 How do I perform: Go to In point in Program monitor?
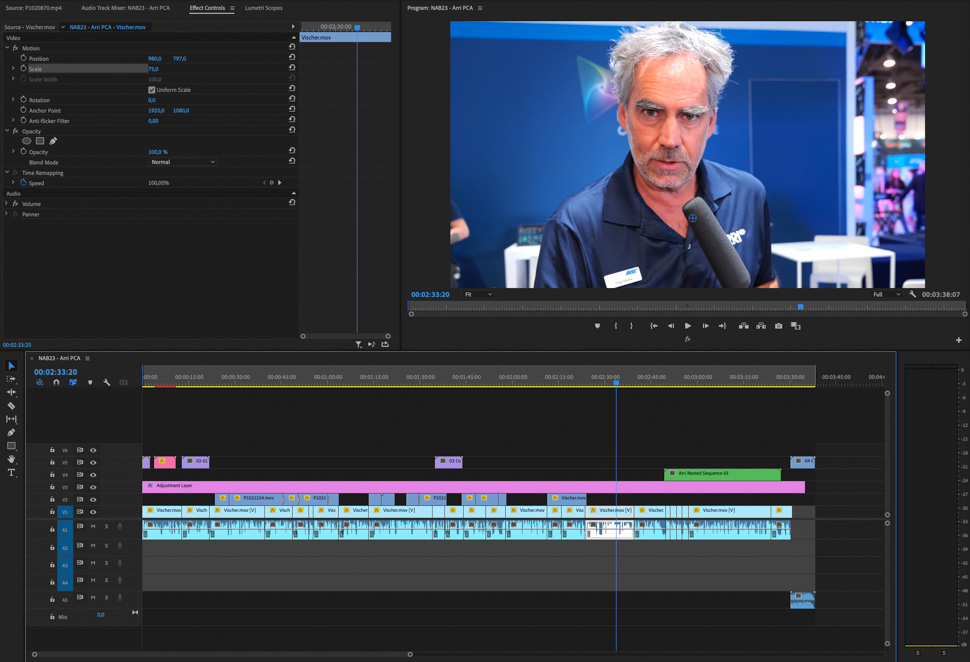click(x=653, y=326)
